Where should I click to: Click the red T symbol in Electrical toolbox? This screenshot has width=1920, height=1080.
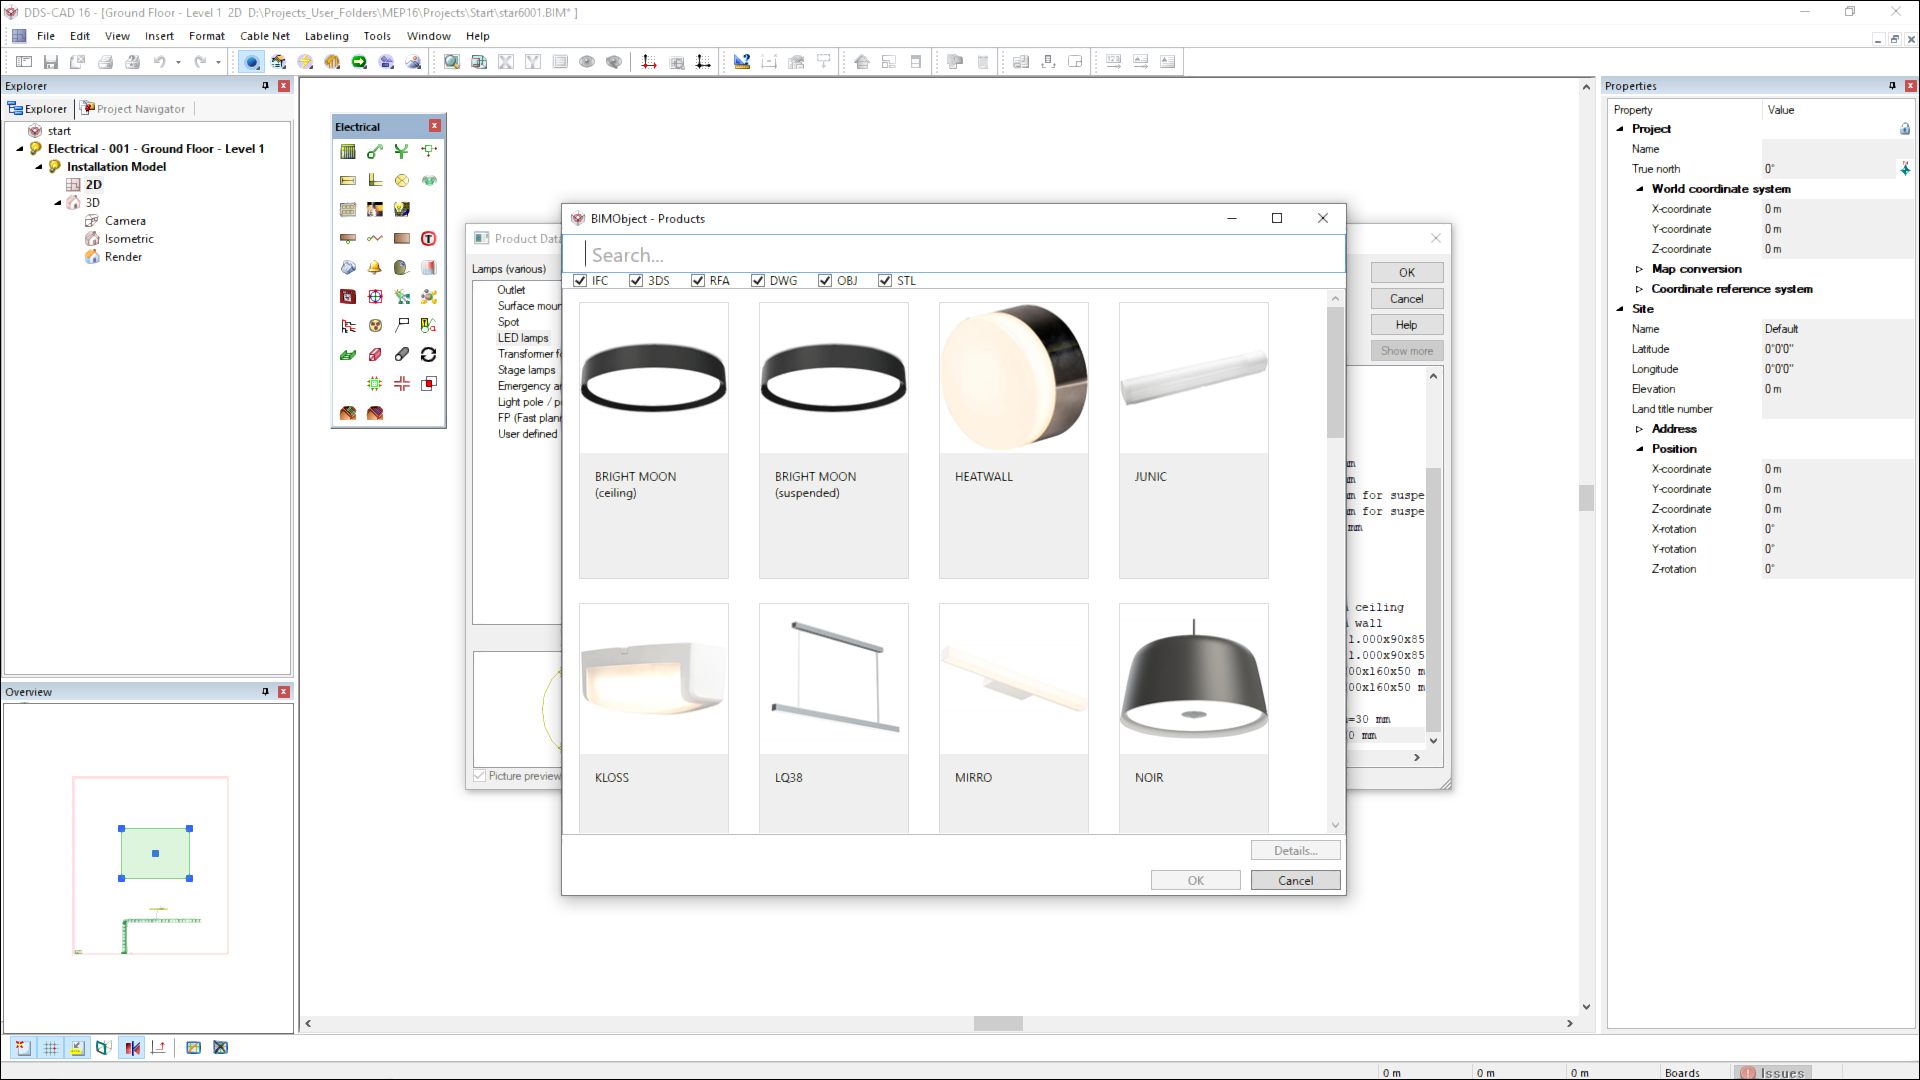[429, 239]
